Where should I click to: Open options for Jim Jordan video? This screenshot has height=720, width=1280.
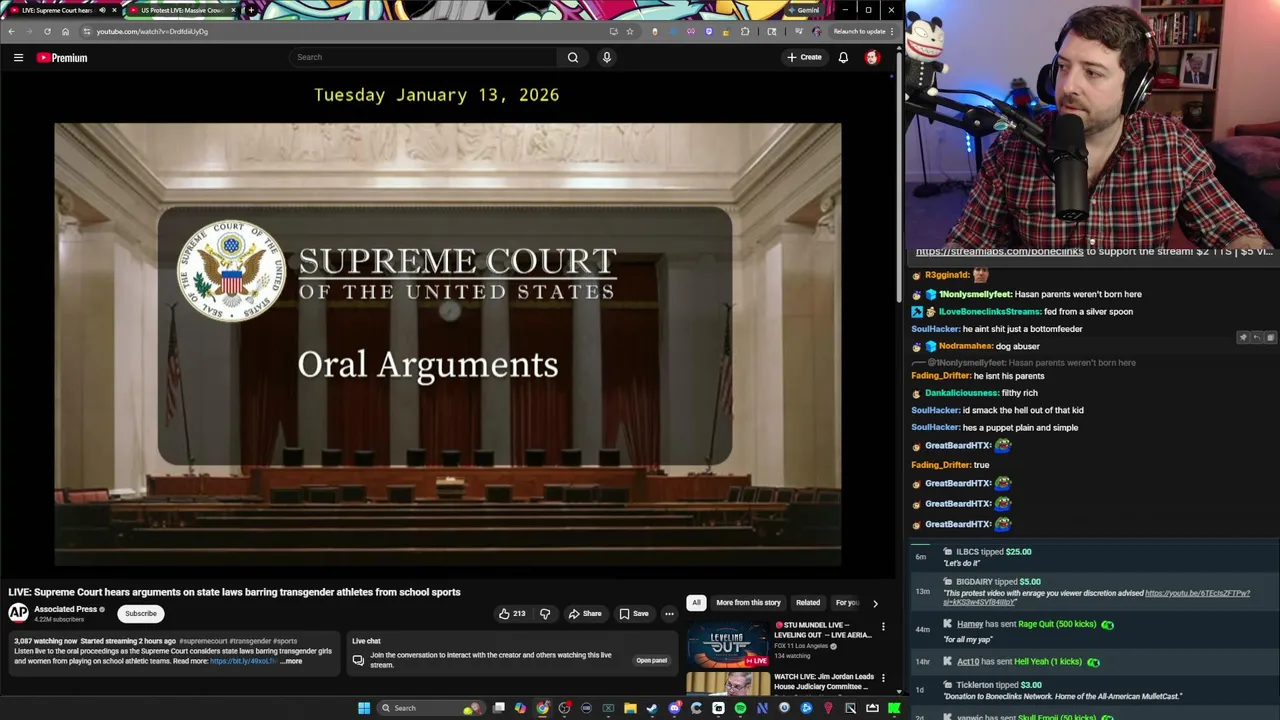click(x=883, y=677)
